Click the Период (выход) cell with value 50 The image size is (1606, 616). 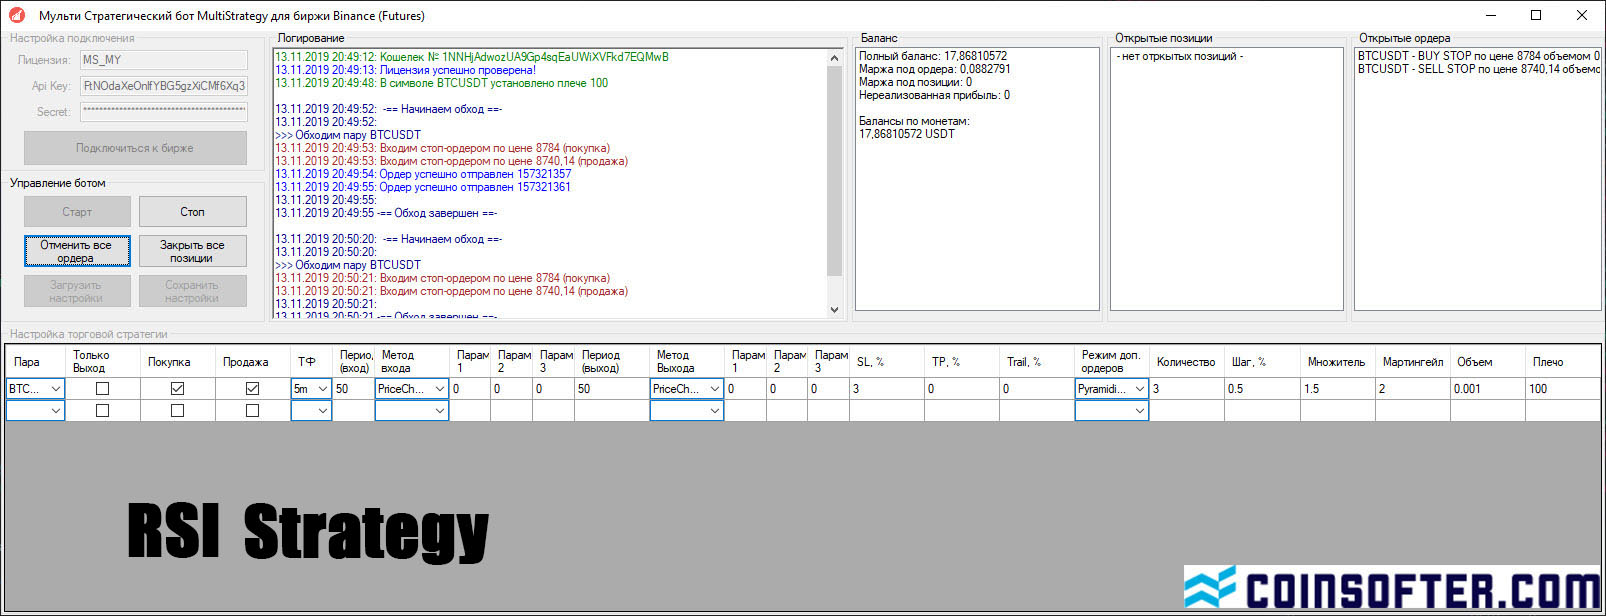point(612,389)
